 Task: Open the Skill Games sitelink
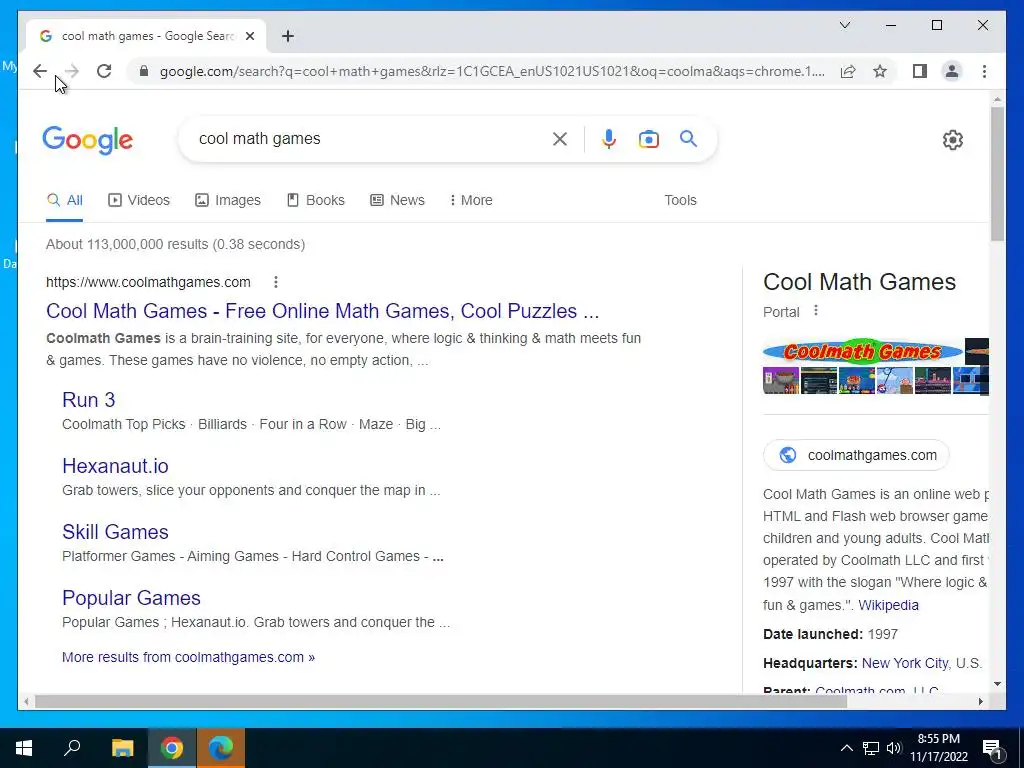(x=116, y=532)
